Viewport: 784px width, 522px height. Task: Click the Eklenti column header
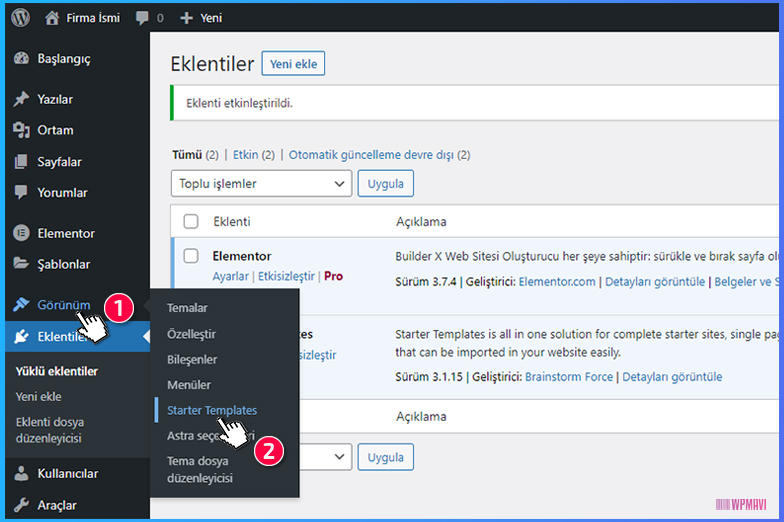coord(232,222)
